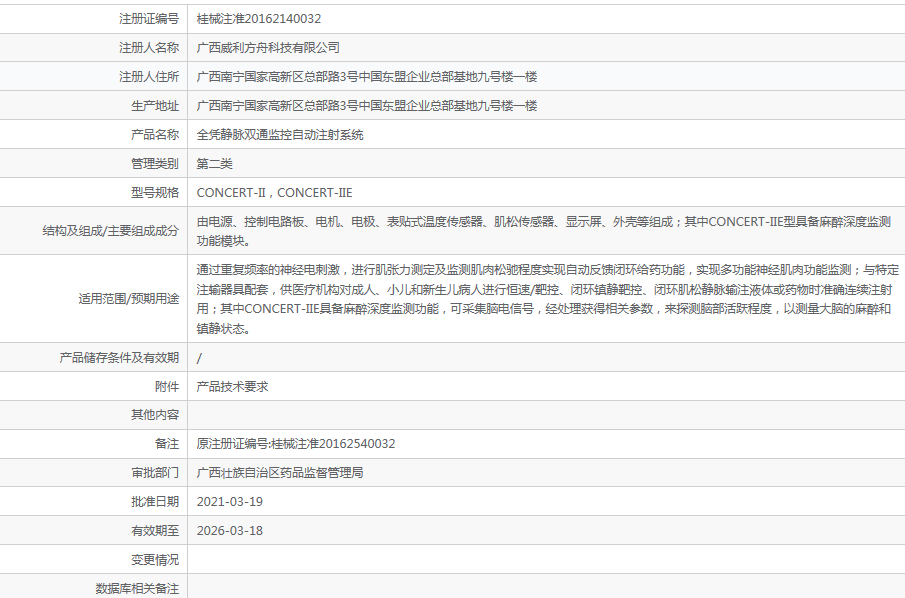
Task: Click the address value in 生产地址 row
Action: tap(367, 105)
